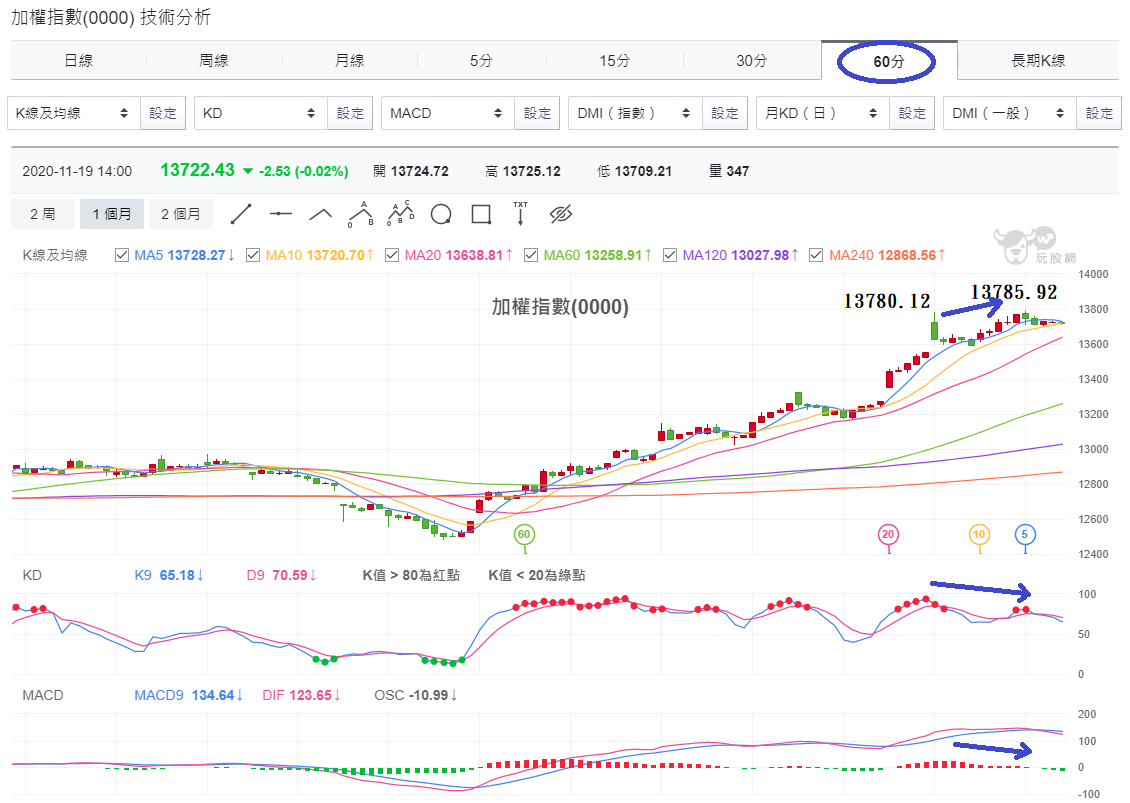1130x803 pixels.
Task: Click 設定 next to 月KD (日)
Action: coord(912,113)
